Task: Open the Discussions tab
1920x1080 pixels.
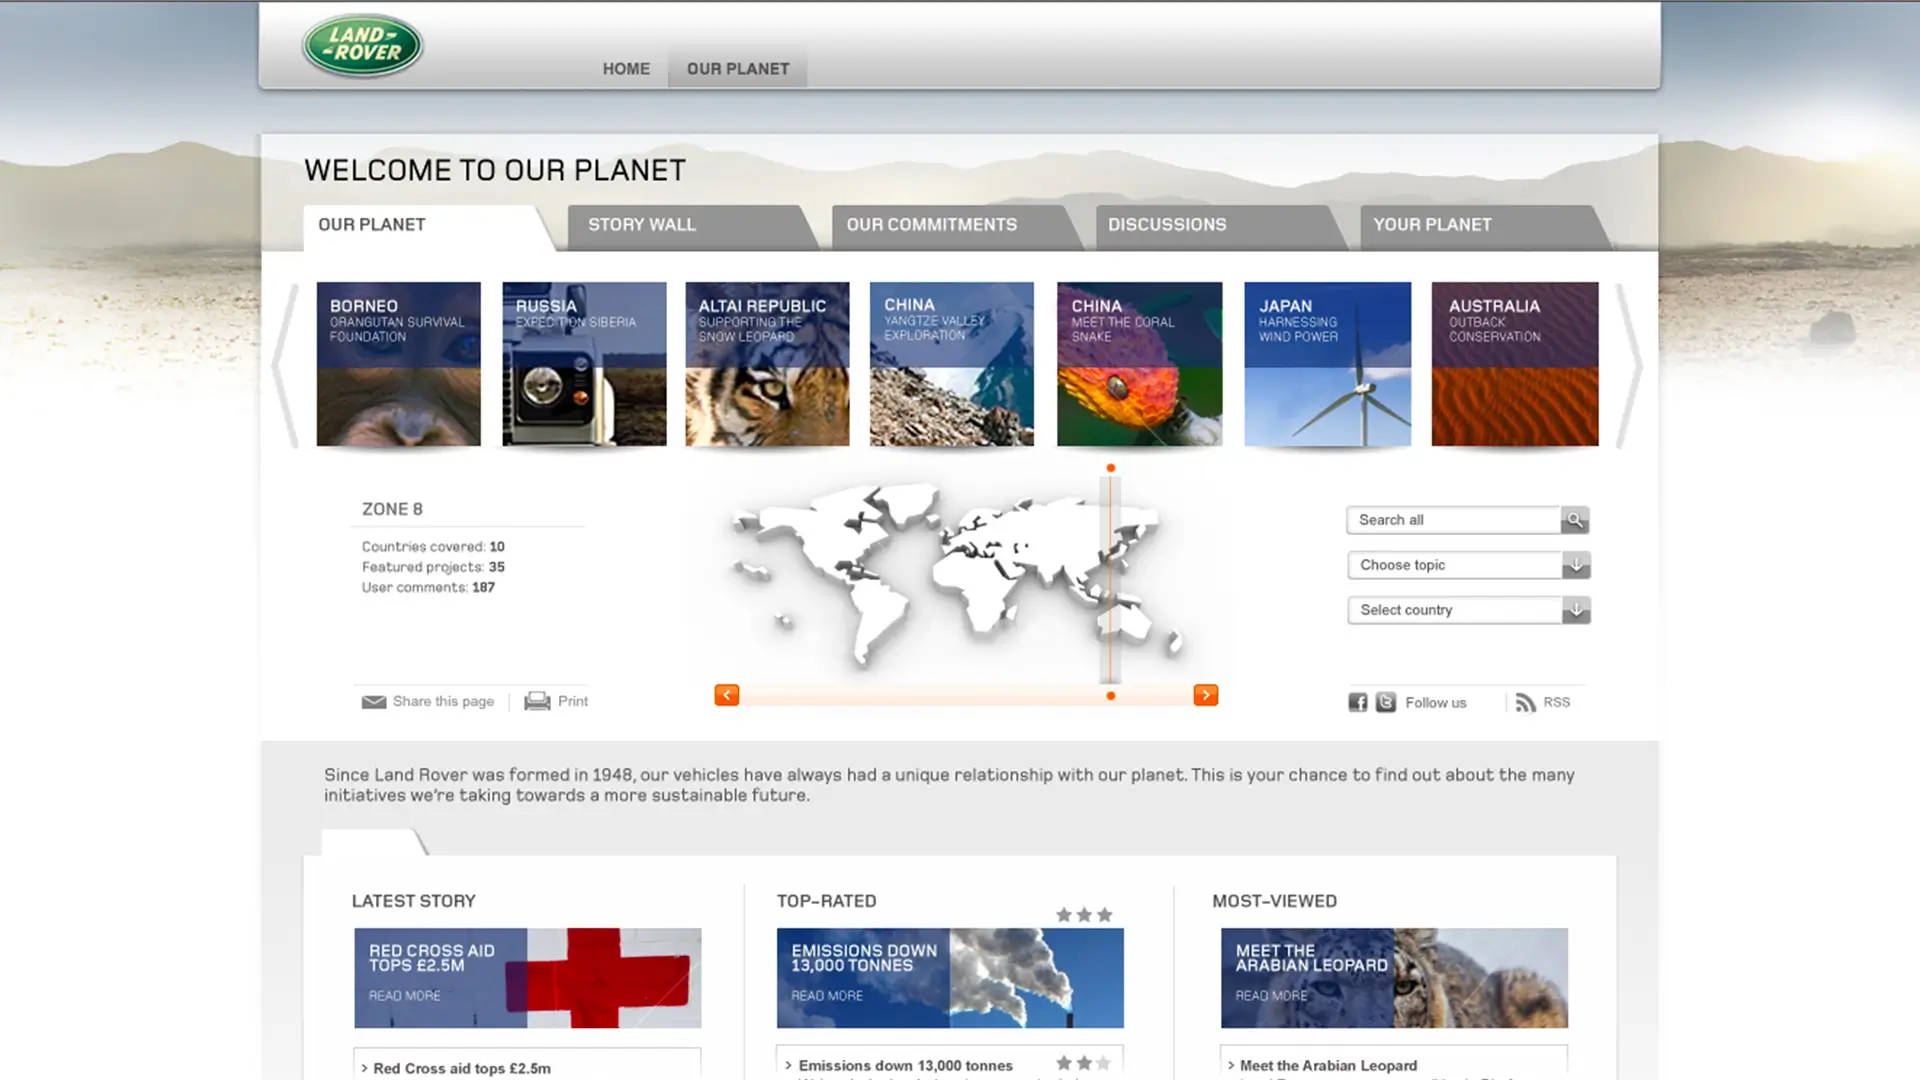Action: coord(1167,225)
